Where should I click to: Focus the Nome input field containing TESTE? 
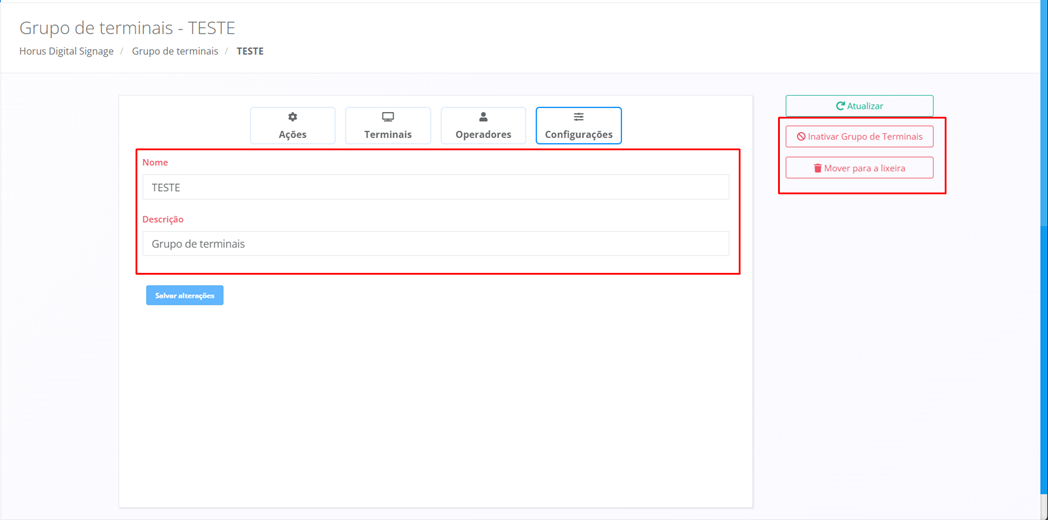[x=435, y=187]
